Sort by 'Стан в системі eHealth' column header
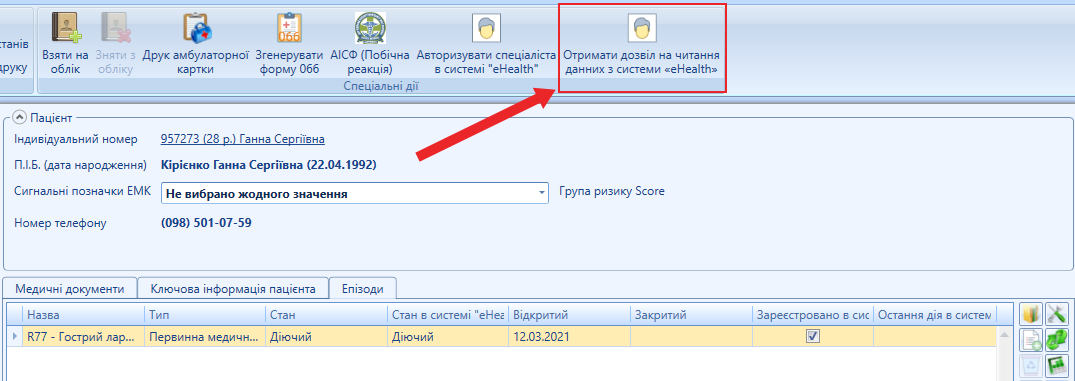 447,315
